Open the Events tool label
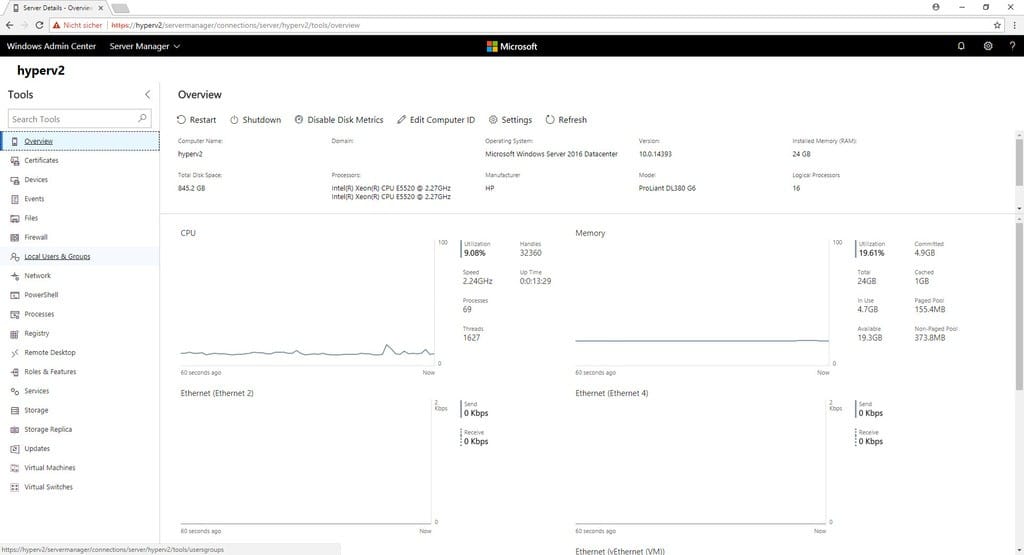 click(x=34, y=199)
